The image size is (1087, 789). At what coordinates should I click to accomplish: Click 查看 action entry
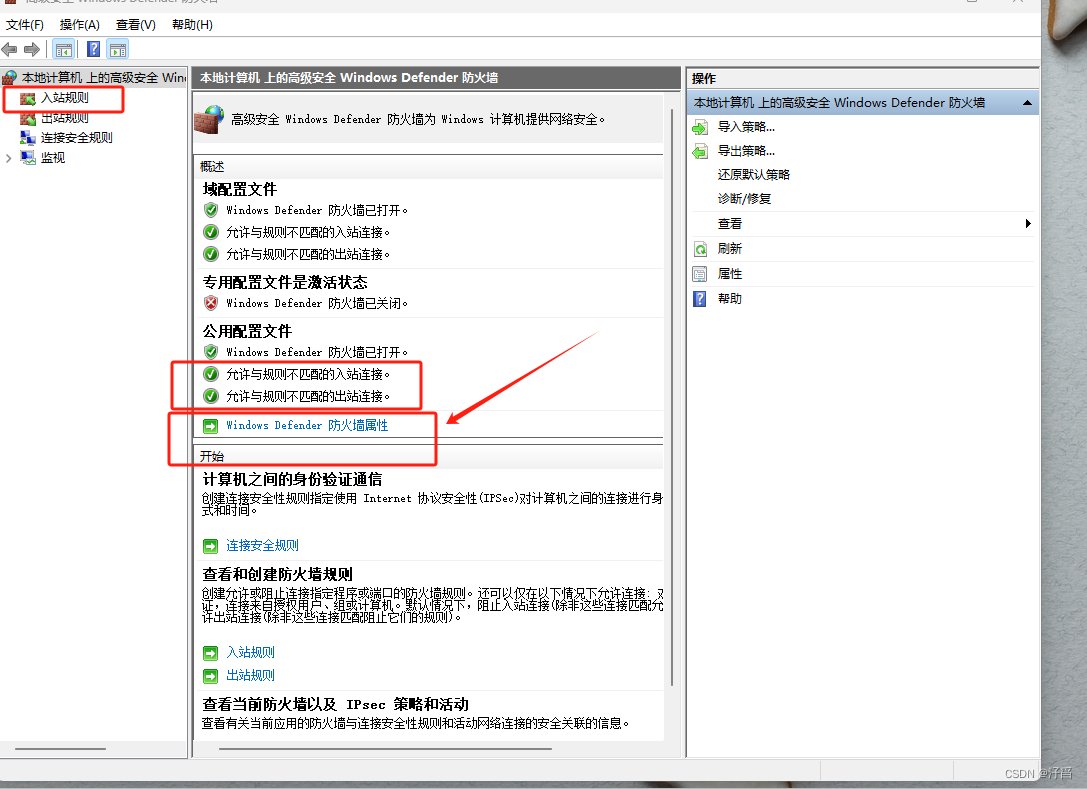click(x=729, y=224)
